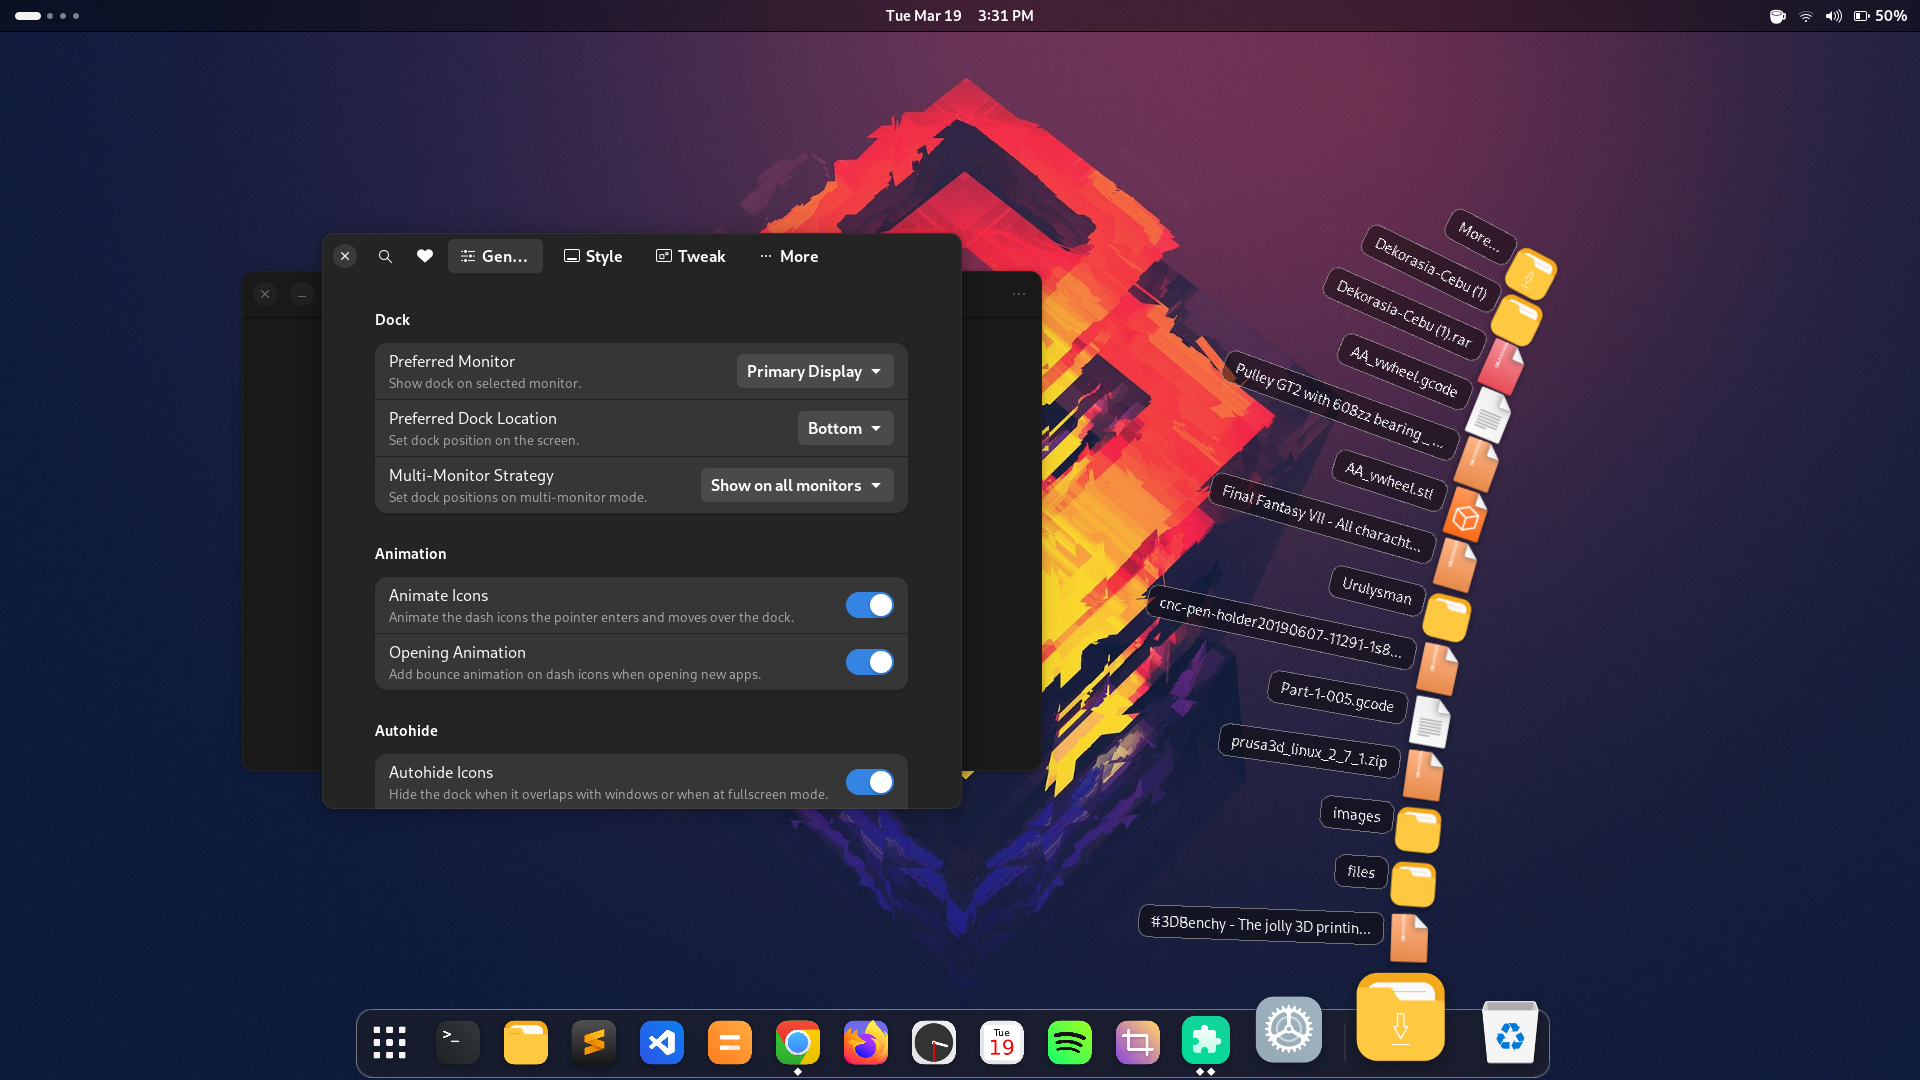Turn off Autohide Icons switch
Screen dimensions: 1920x1080
(x=869, y=782)
